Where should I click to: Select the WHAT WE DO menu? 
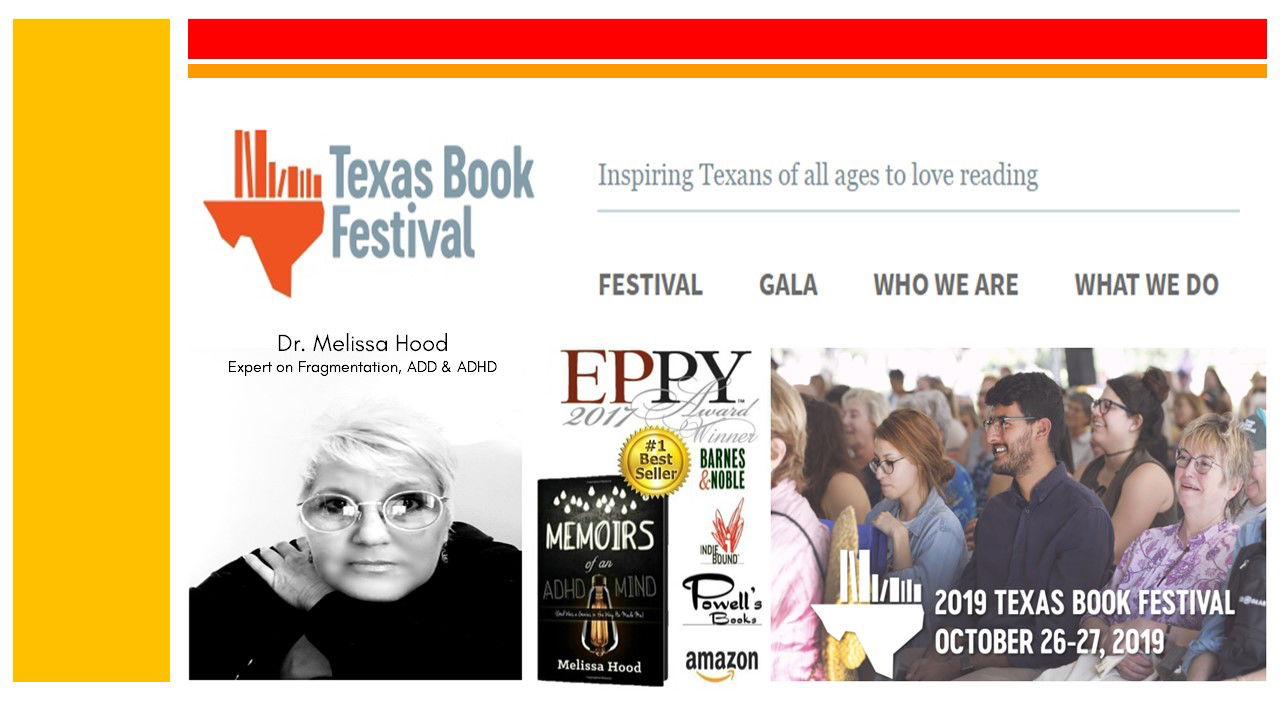1147,285
